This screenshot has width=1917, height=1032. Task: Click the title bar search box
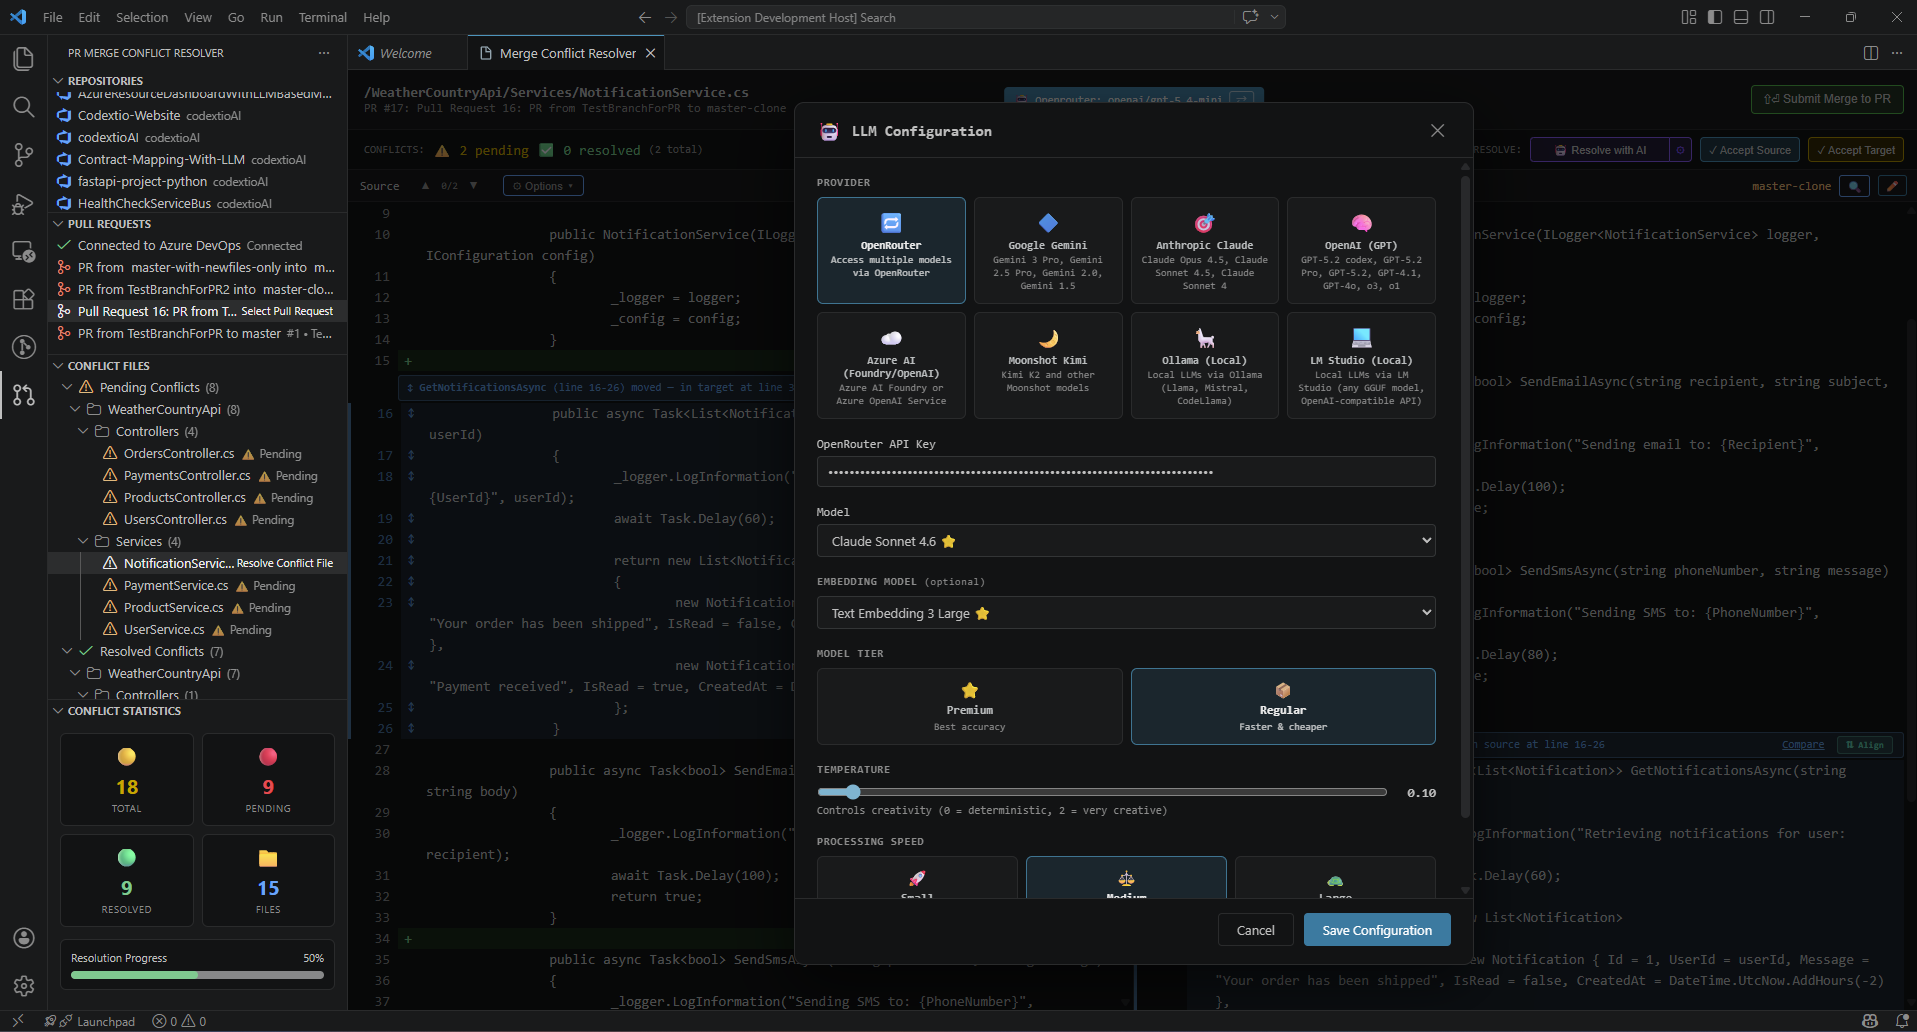(x=960, y=17)
